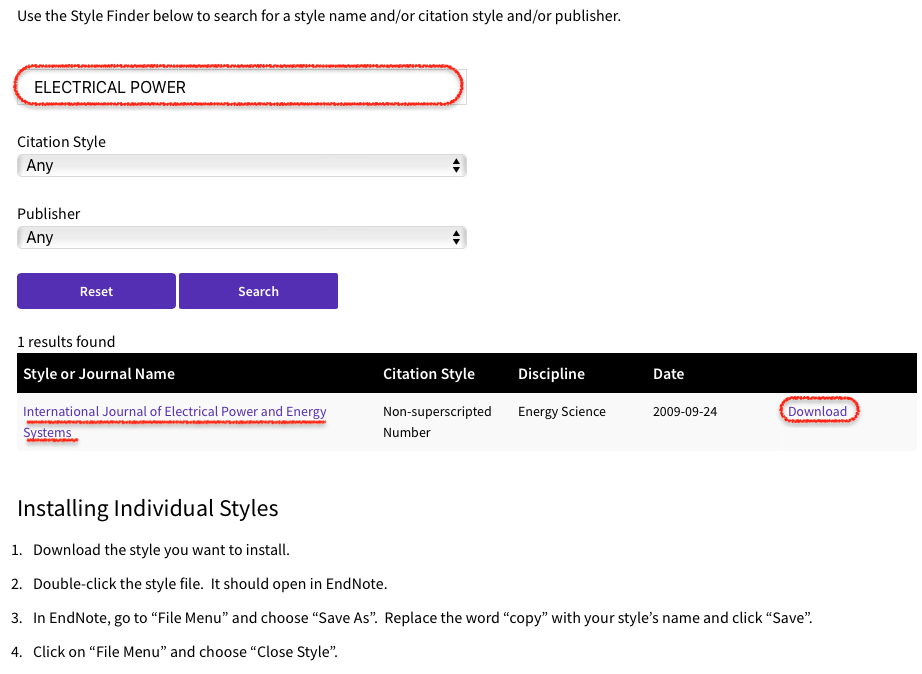Select the 'Installing Individual Styles' heading
This screenshot has height=674, width=922.
pos(148,508)
